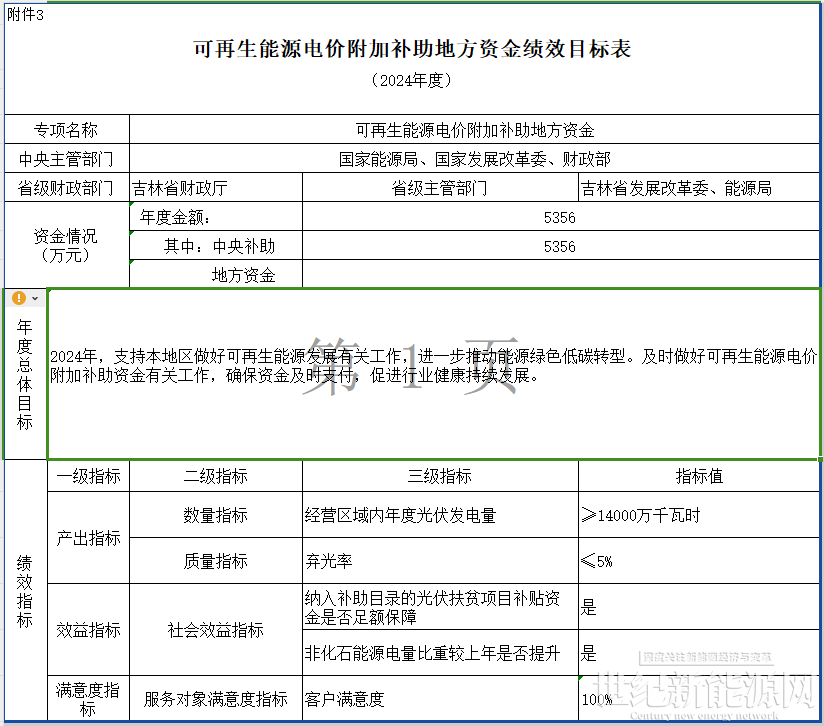
Task: Select the 省级主管部门 cell
Action: 440,188
